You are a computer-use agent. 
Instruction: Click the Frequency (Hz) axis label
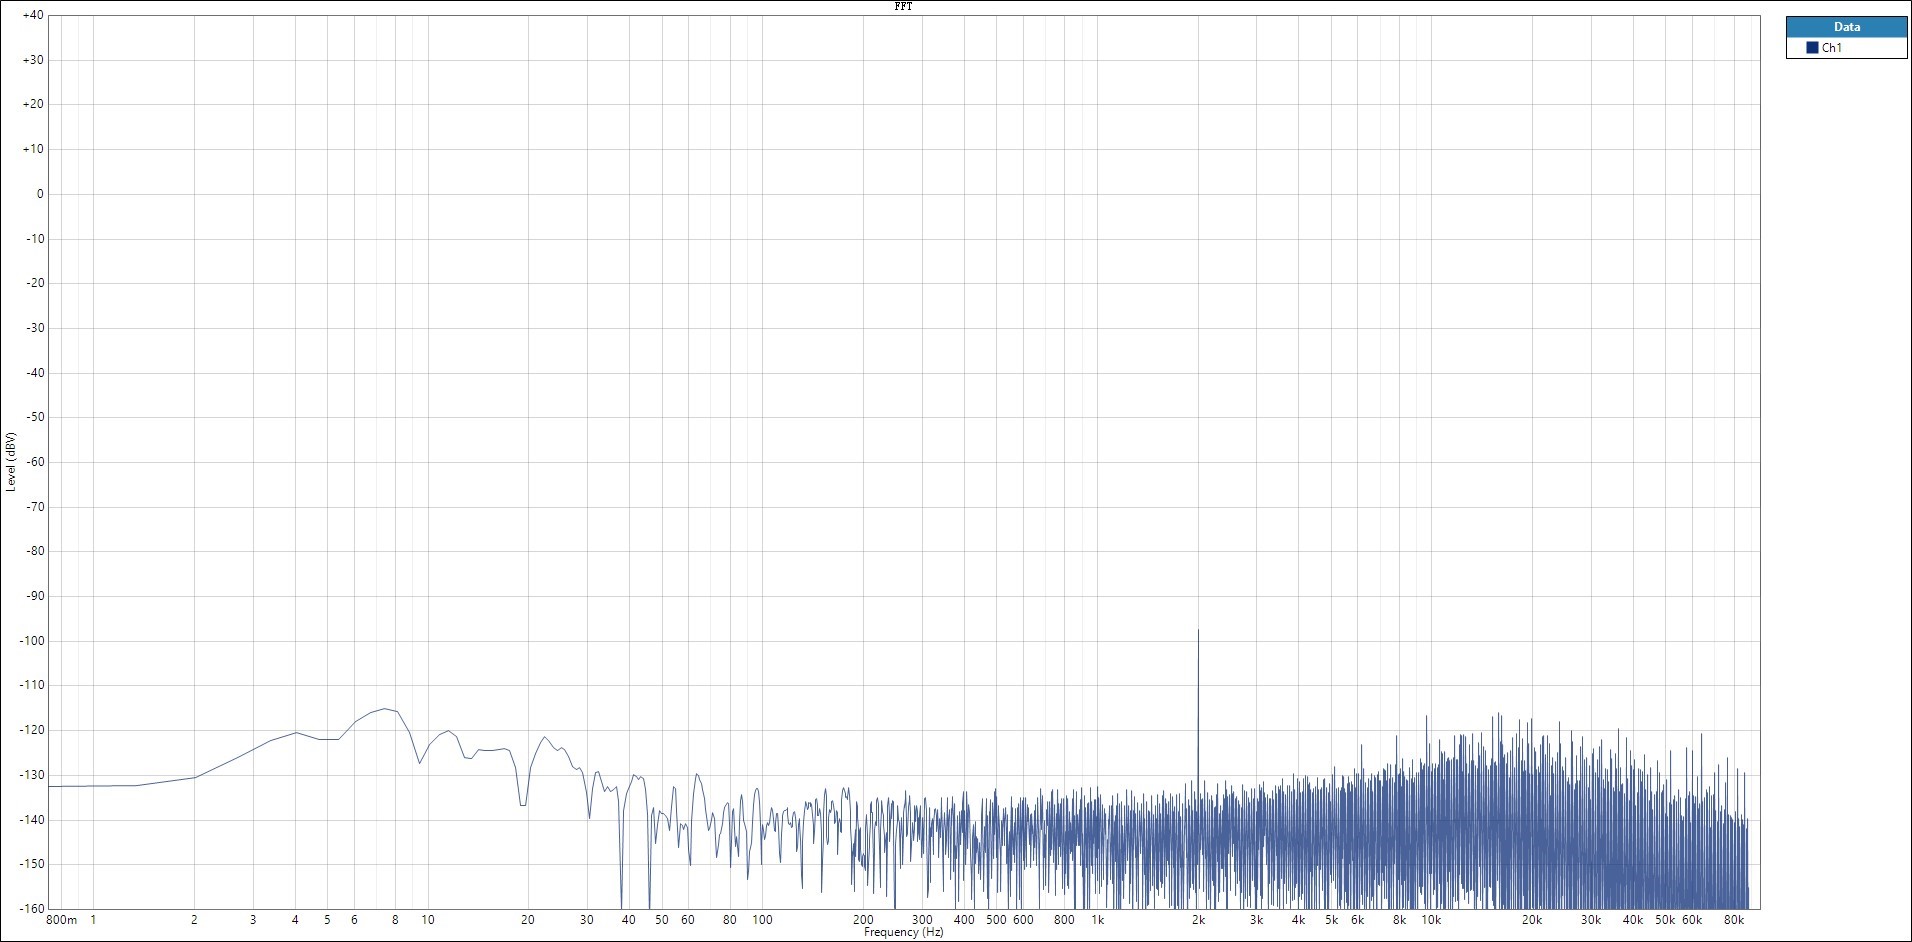(903, 932)
